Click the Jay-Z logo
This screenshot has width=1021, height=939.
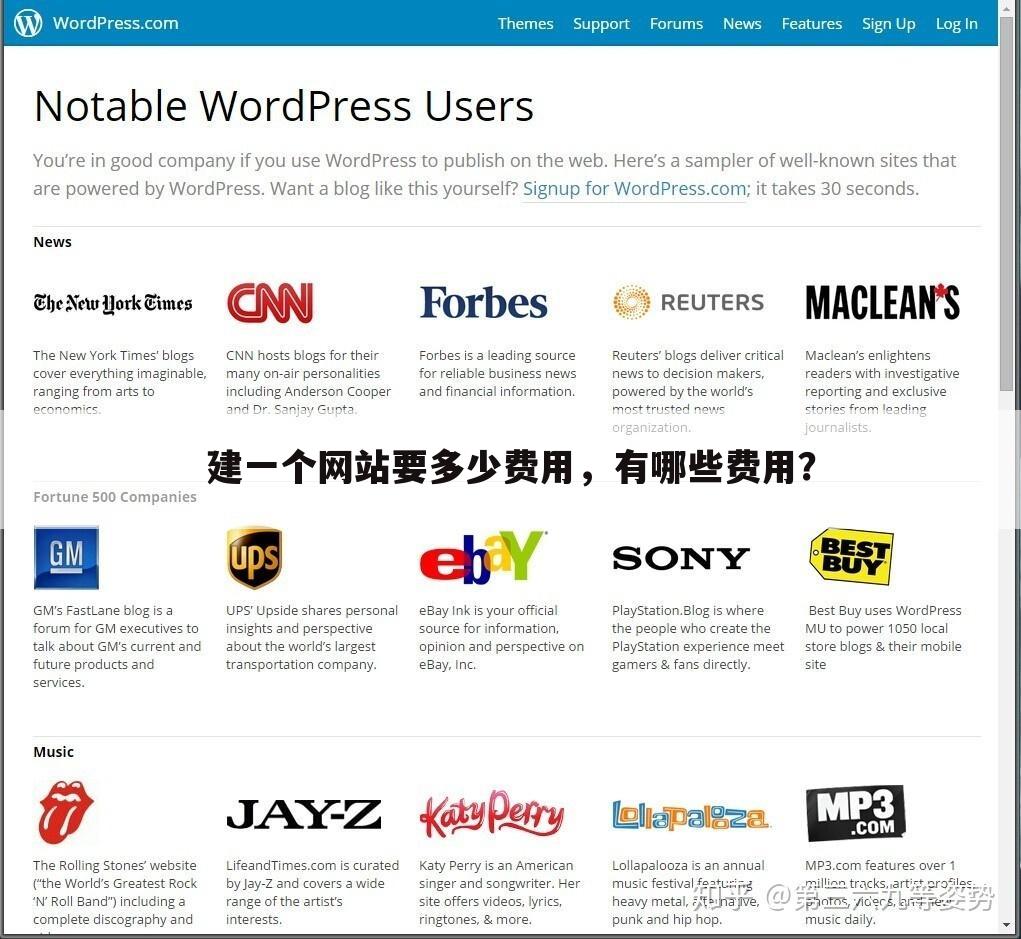303,814
